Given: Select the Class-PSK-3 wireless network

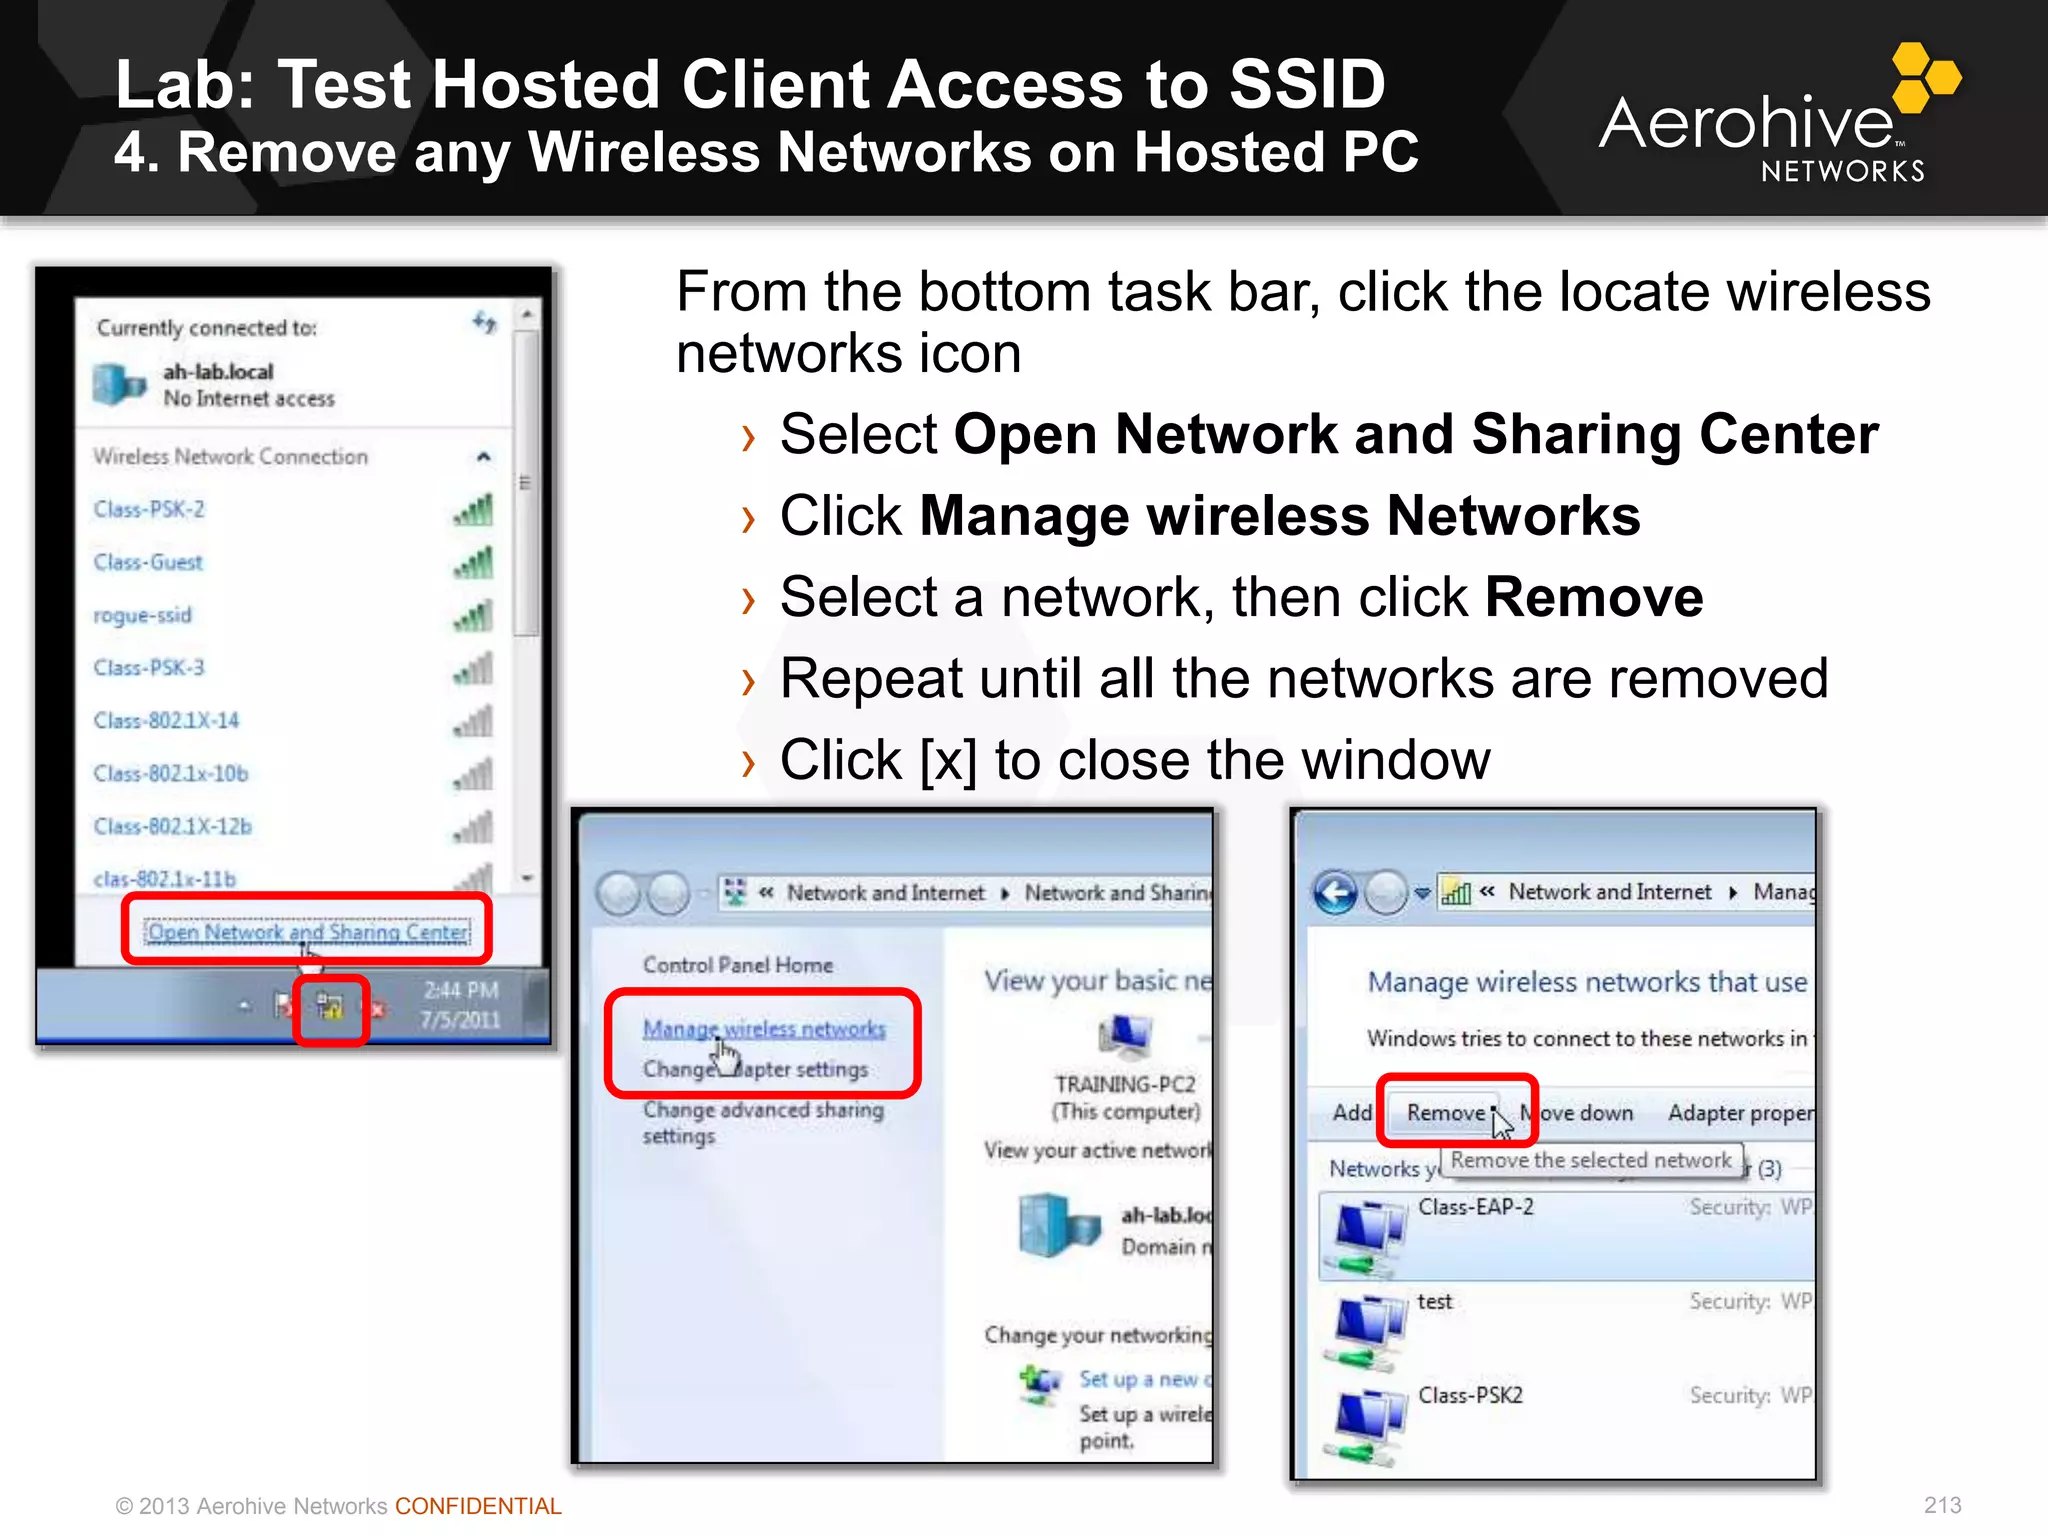Looking at the screenshot, I should pos(149,667).
